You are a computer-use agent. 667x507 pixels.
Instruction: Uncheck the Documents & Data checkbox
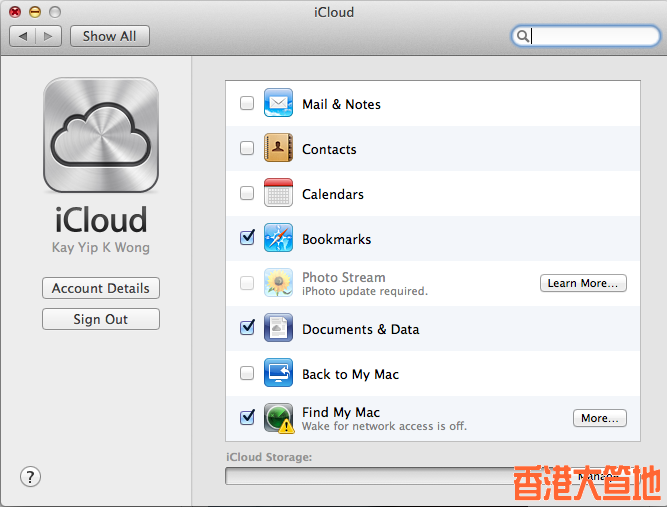point(247,328)
